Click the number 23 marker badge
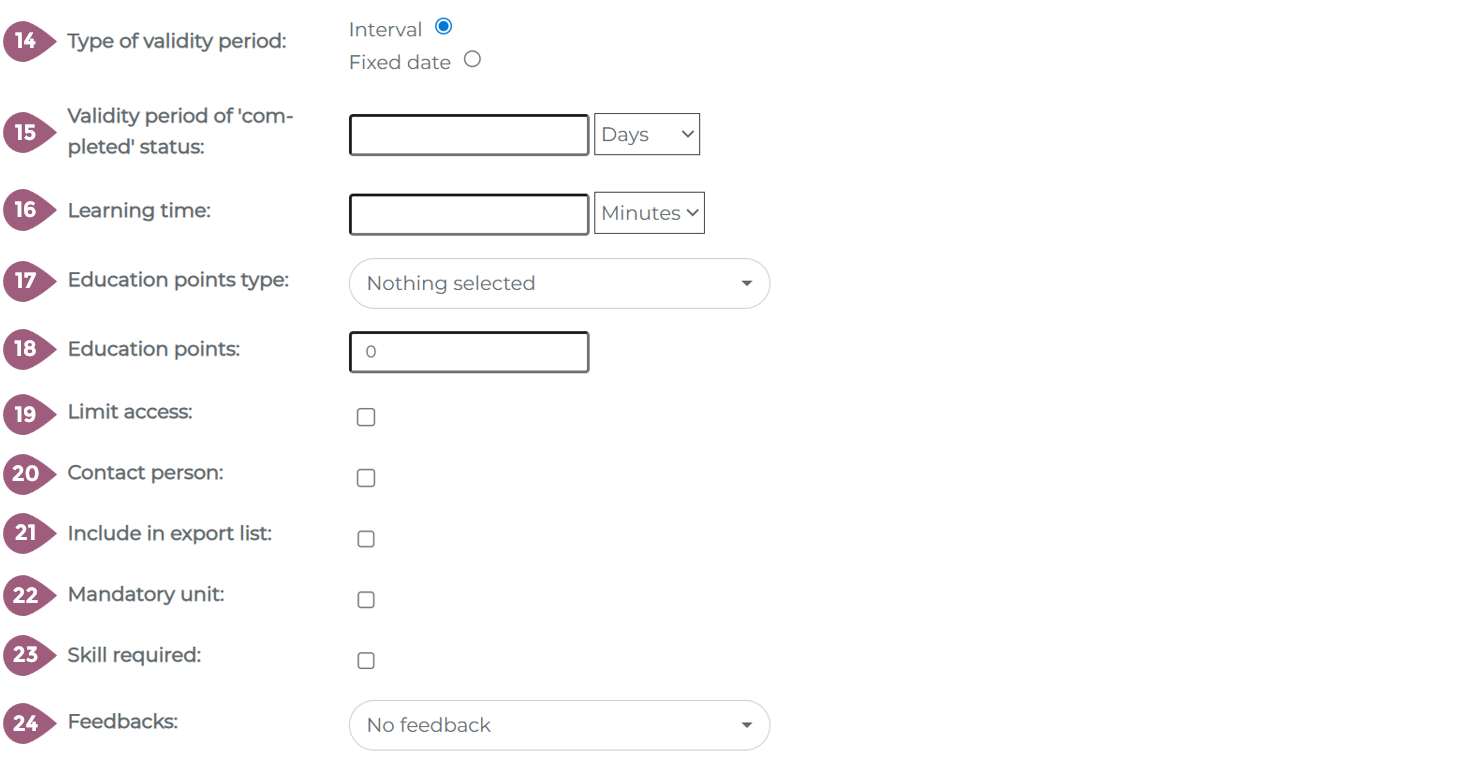 [26, 656]
